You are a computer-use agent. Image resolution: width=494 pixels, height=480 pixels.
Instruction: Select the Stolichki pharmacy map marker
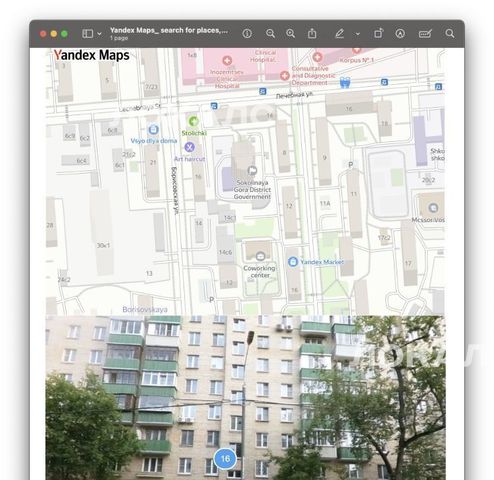(x=194, y=121)
